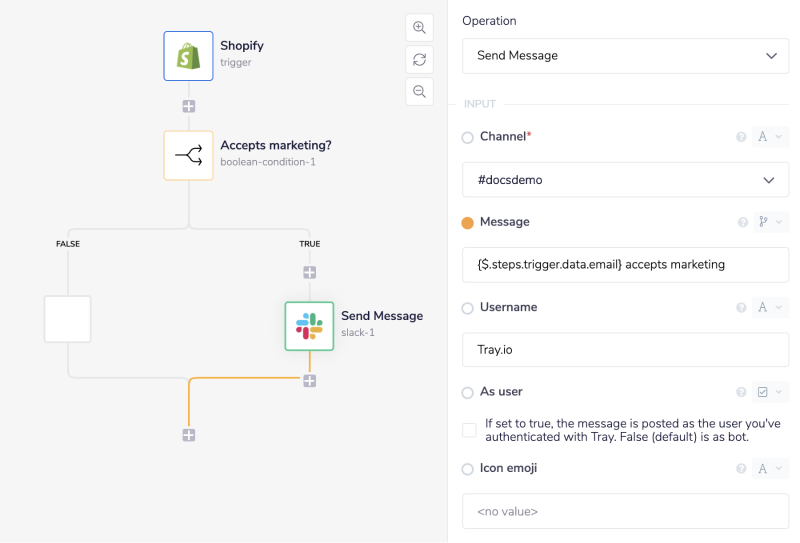The width and height of the screenshot is (800, 543).
Task: Open the Message field type selector
Action: pyautogui.click(x=770, y=222)
